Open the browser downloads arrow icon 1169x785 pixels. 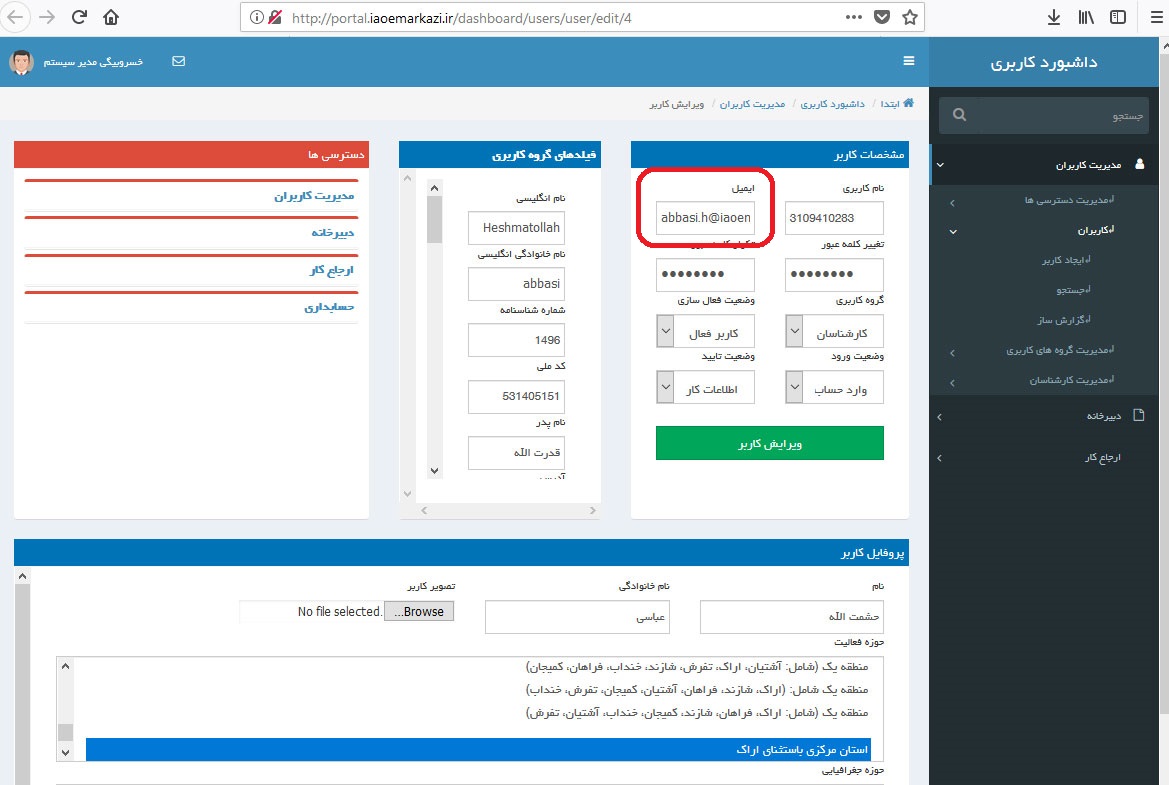click(1054, 17)
